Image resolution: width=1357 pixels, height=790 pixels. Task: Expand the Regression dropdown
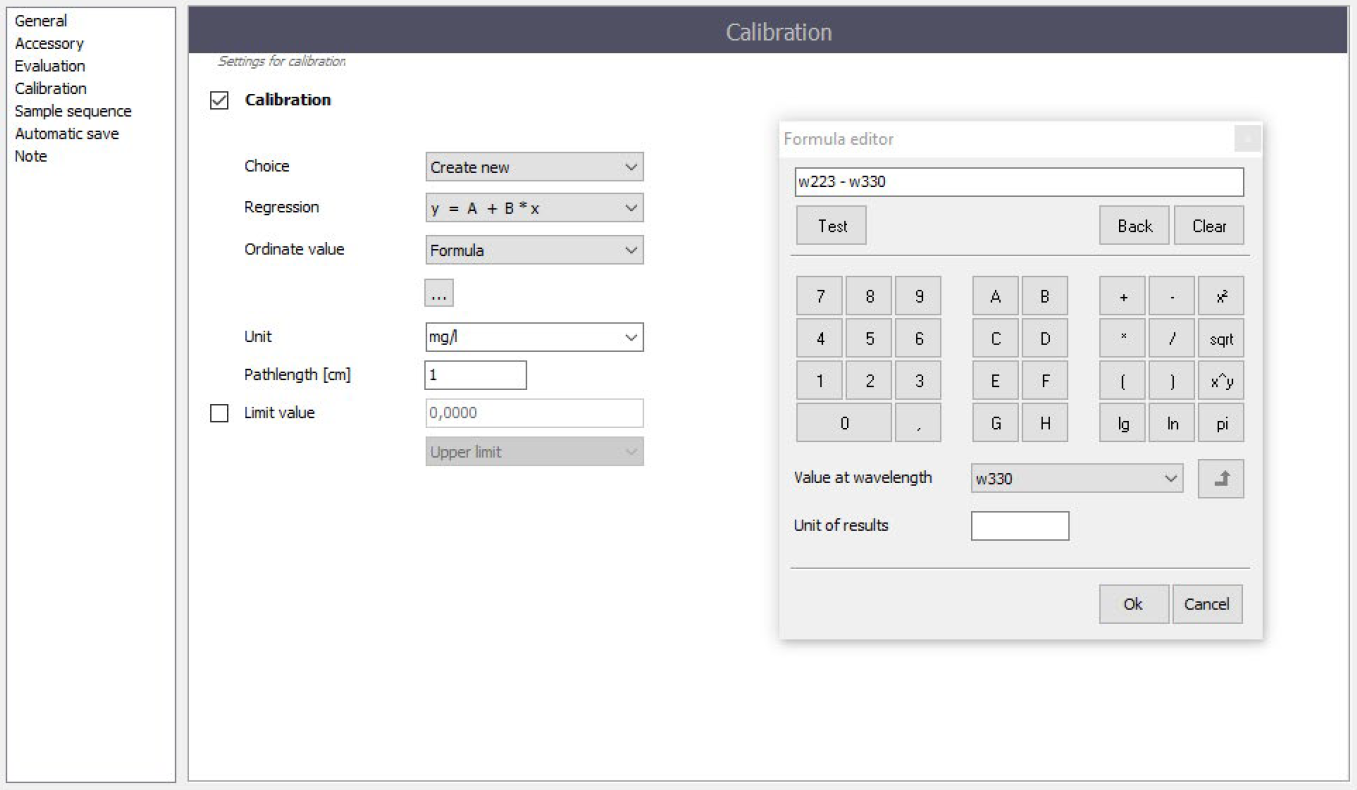click(534, 208)
